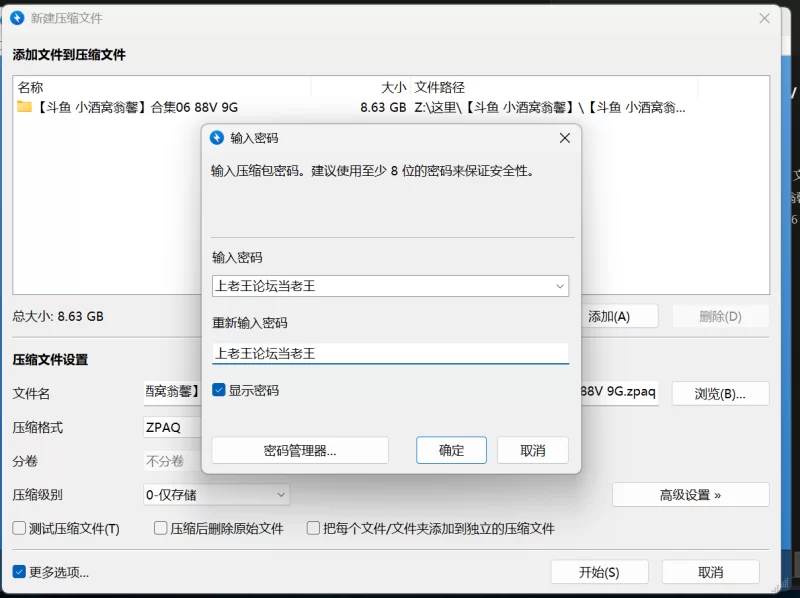Click the Z:\这里 file path cell
Image resolution: width=800 pixels, height=598 pixels.
pos(549,107)
